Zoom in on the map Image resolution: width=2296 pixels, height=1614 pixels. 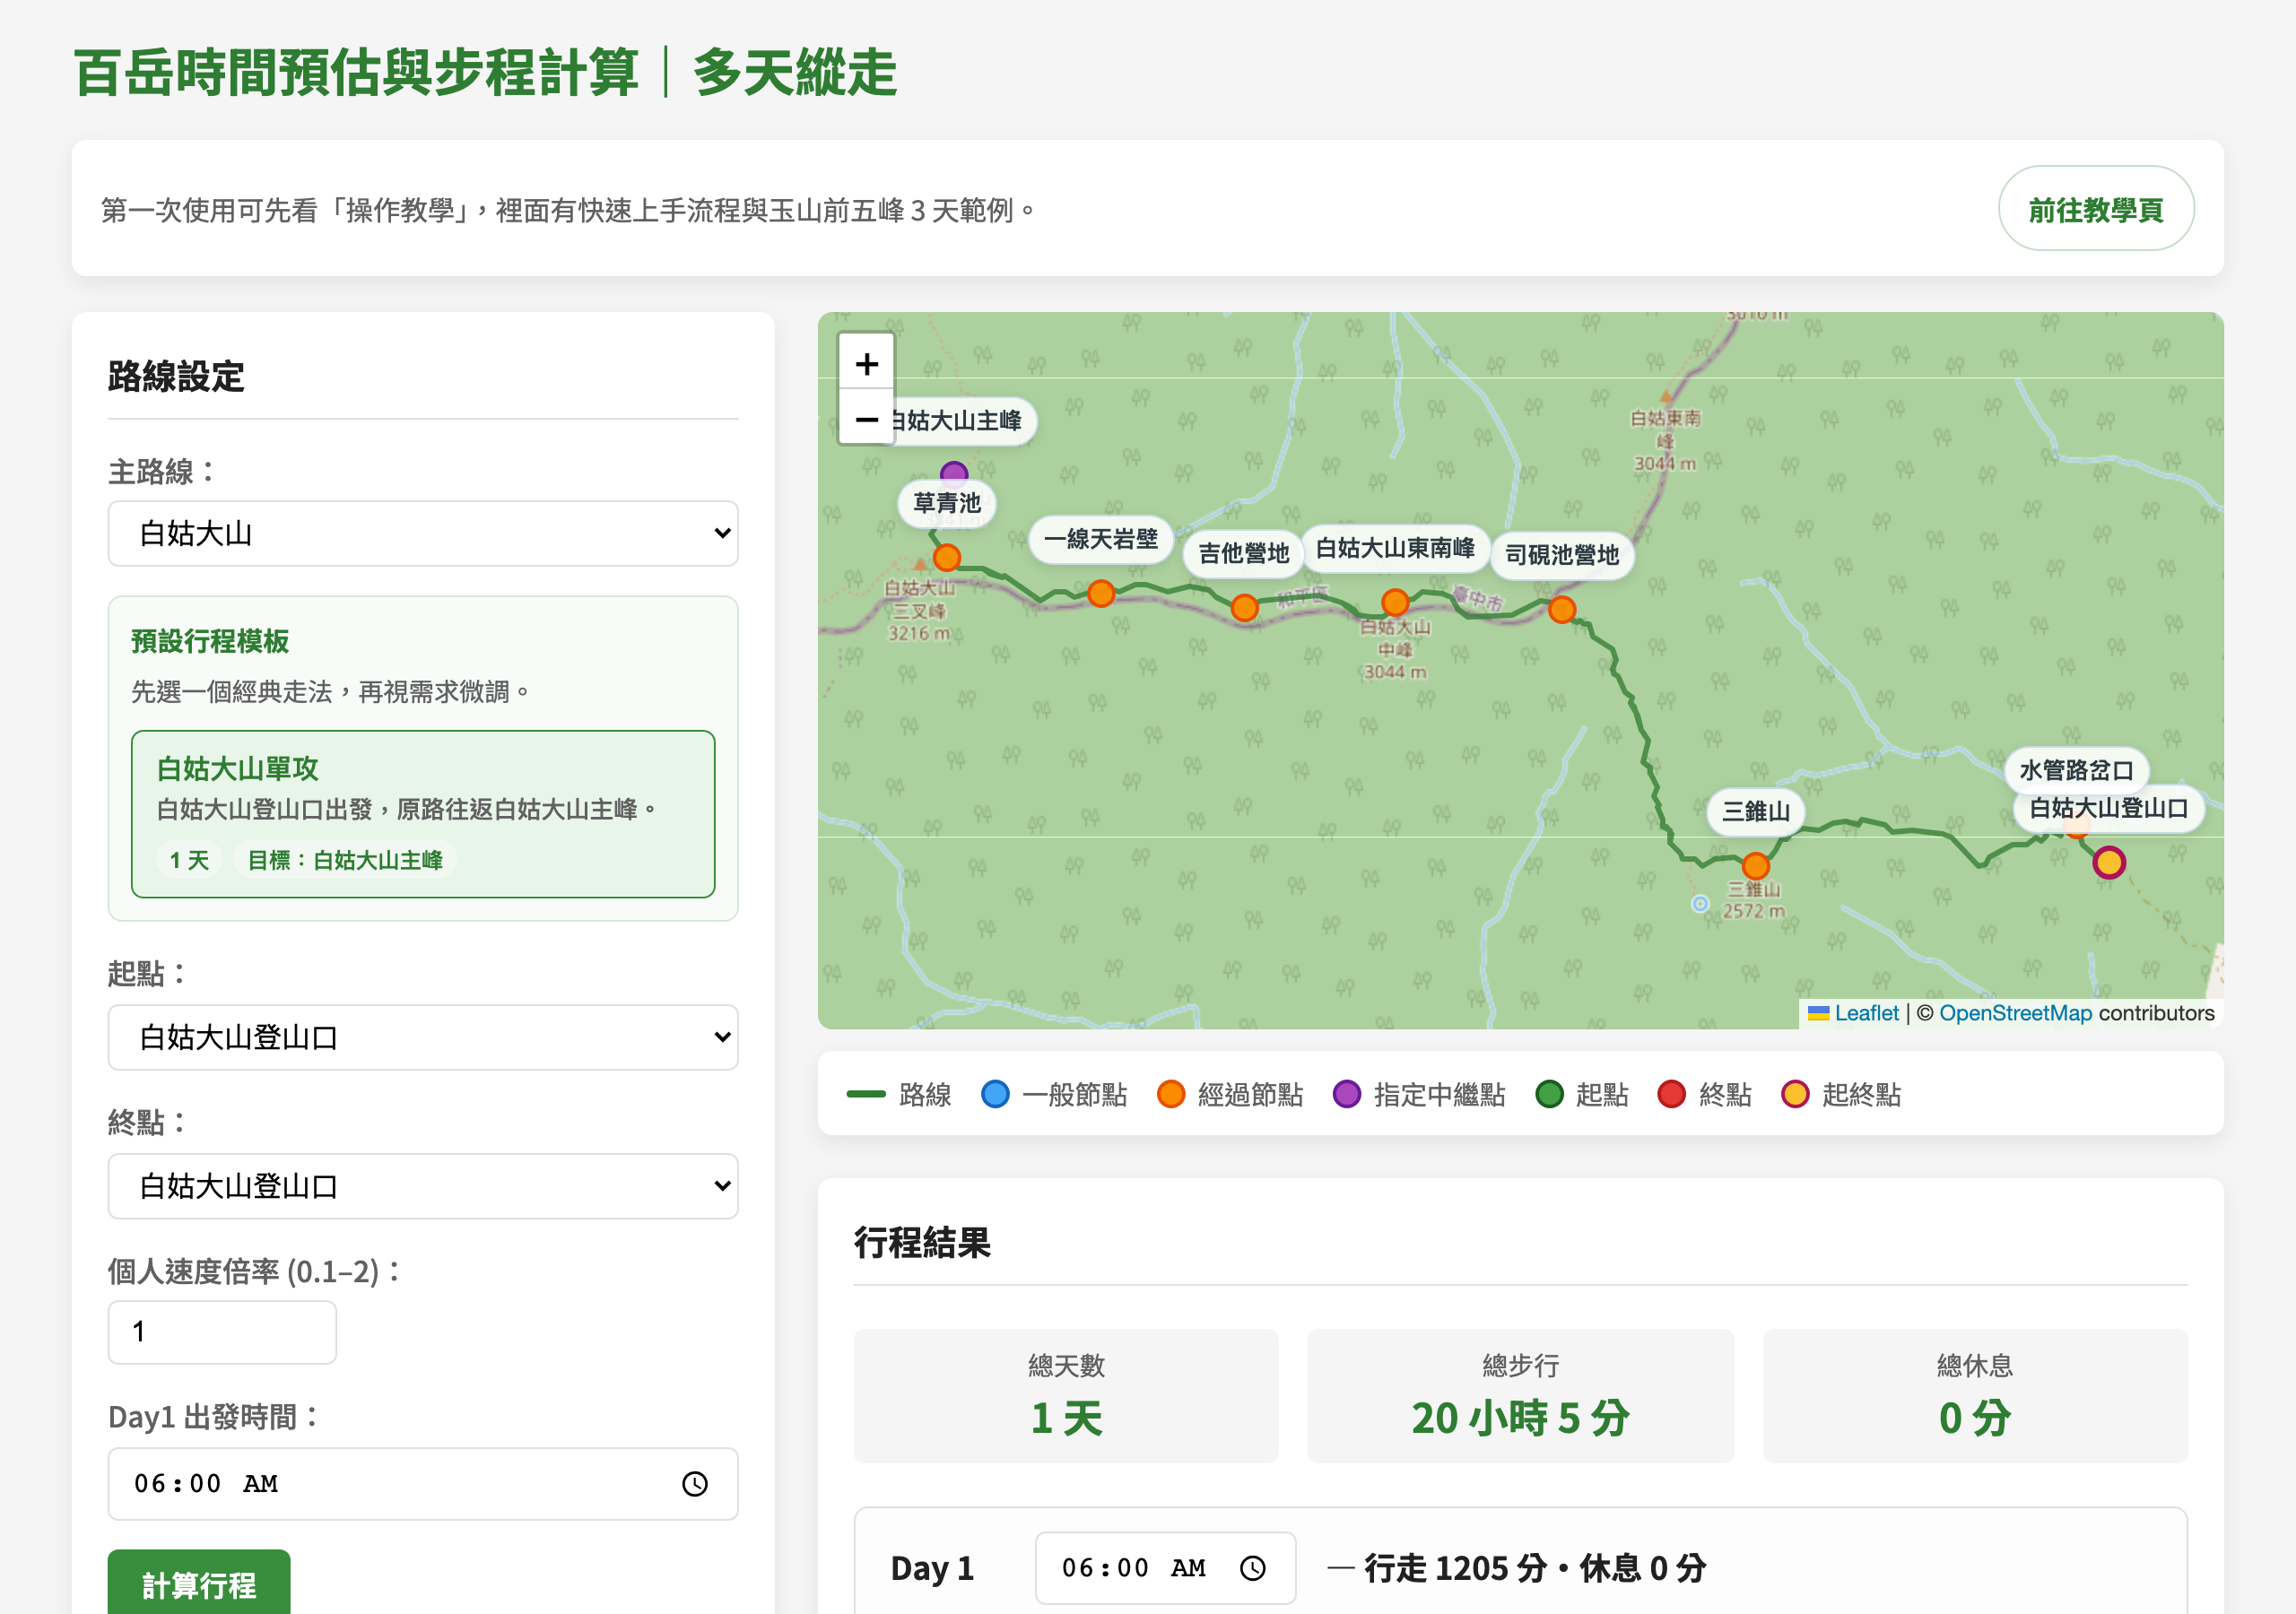(x=866, y=364)
